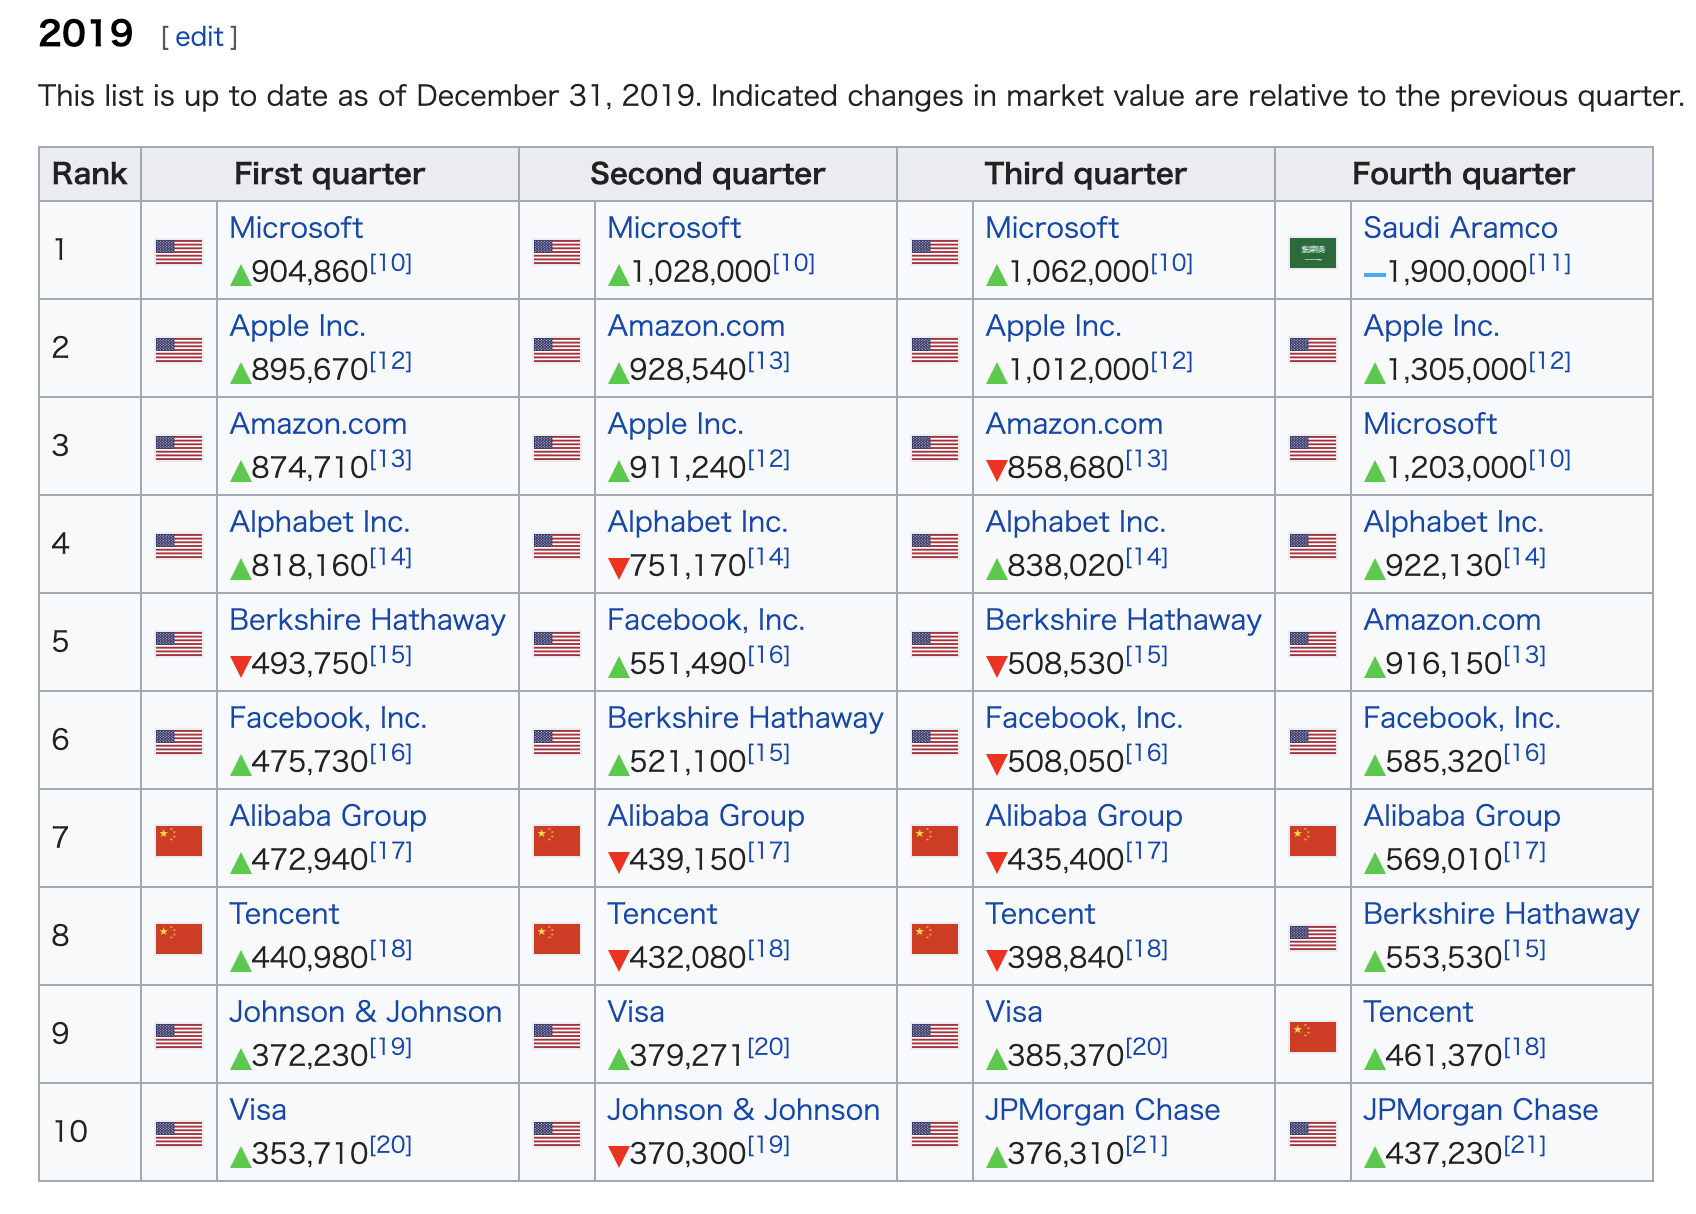
Task: Open Apple Inc. link in First quarter
Action: (x=298, y=325)
